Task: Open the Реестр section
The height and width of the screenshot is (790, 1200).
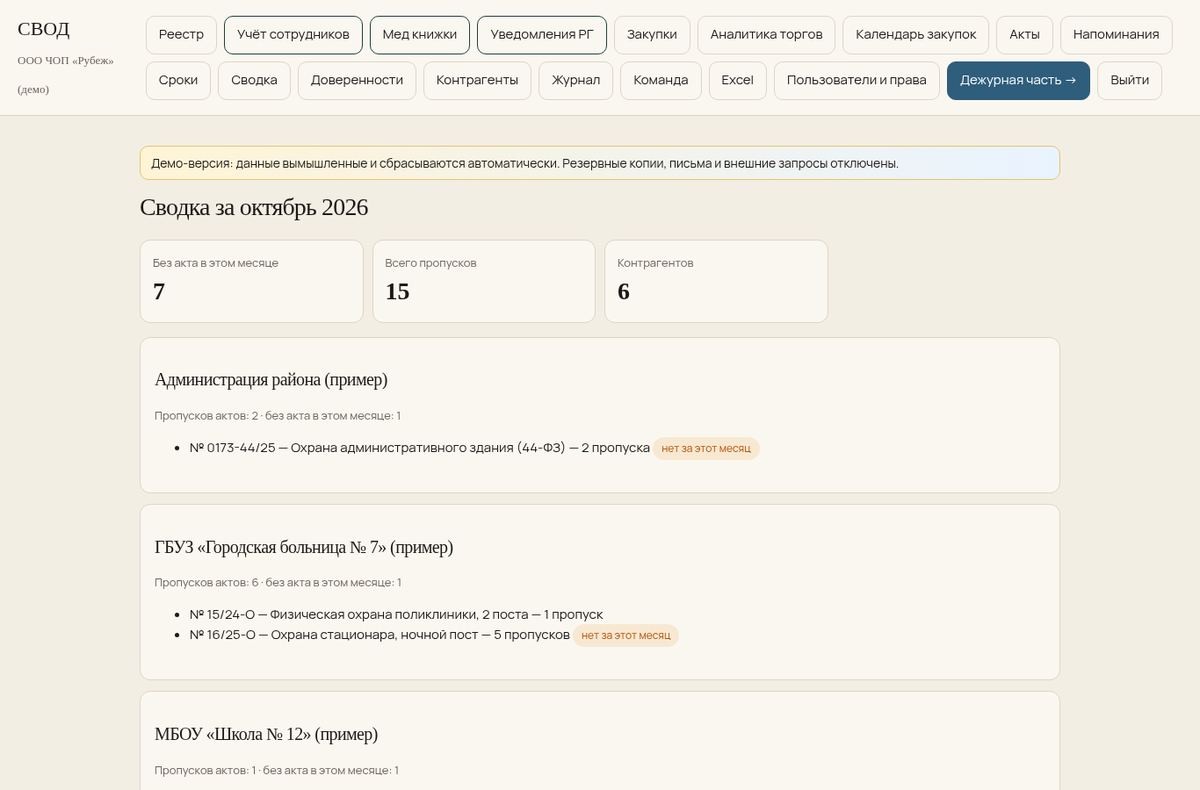Action: pos(181,34)
